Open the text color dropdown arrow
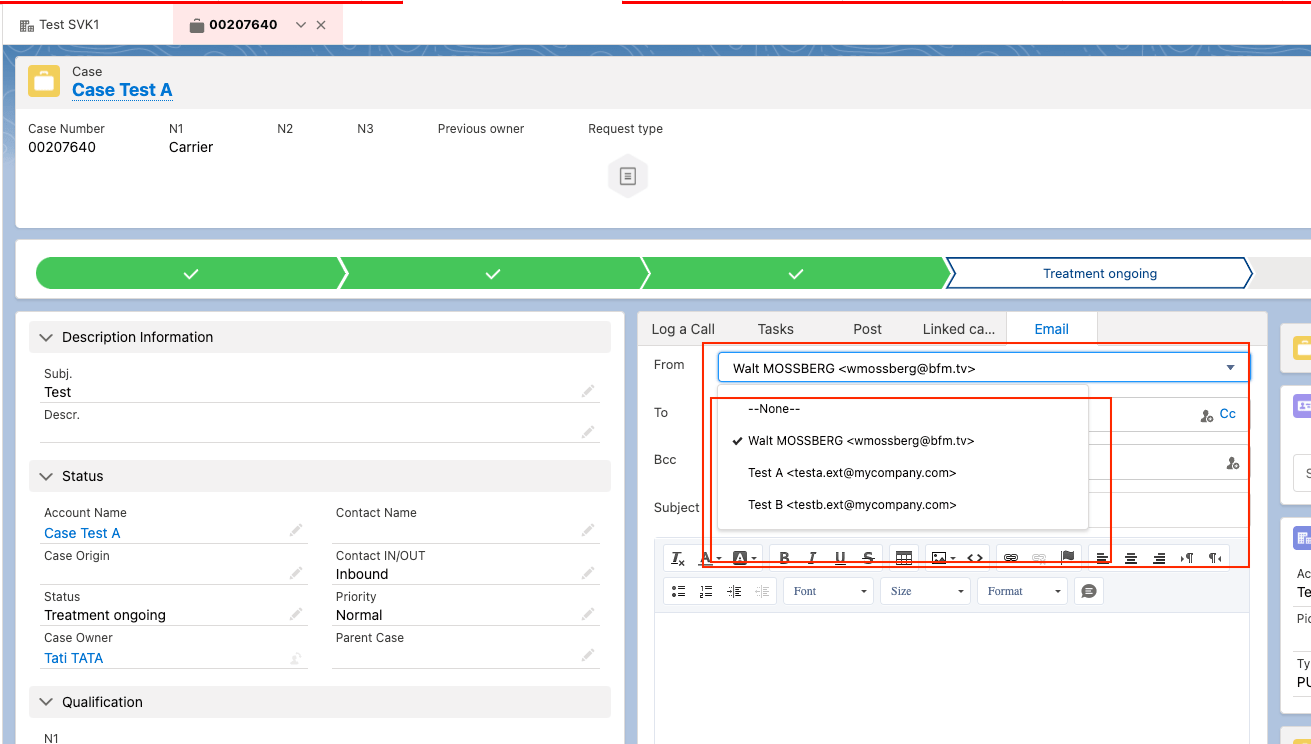 (719, 559)
